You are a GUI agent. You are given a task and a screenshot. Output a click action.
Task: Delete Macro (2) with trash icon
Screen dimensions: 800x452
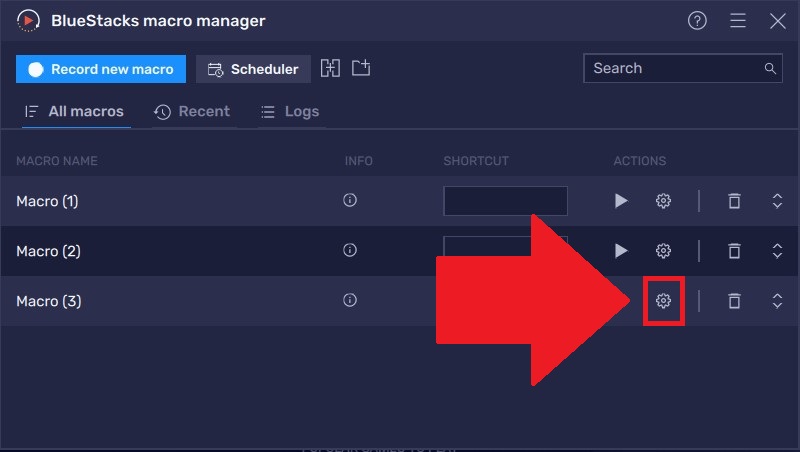coord(734,250)
